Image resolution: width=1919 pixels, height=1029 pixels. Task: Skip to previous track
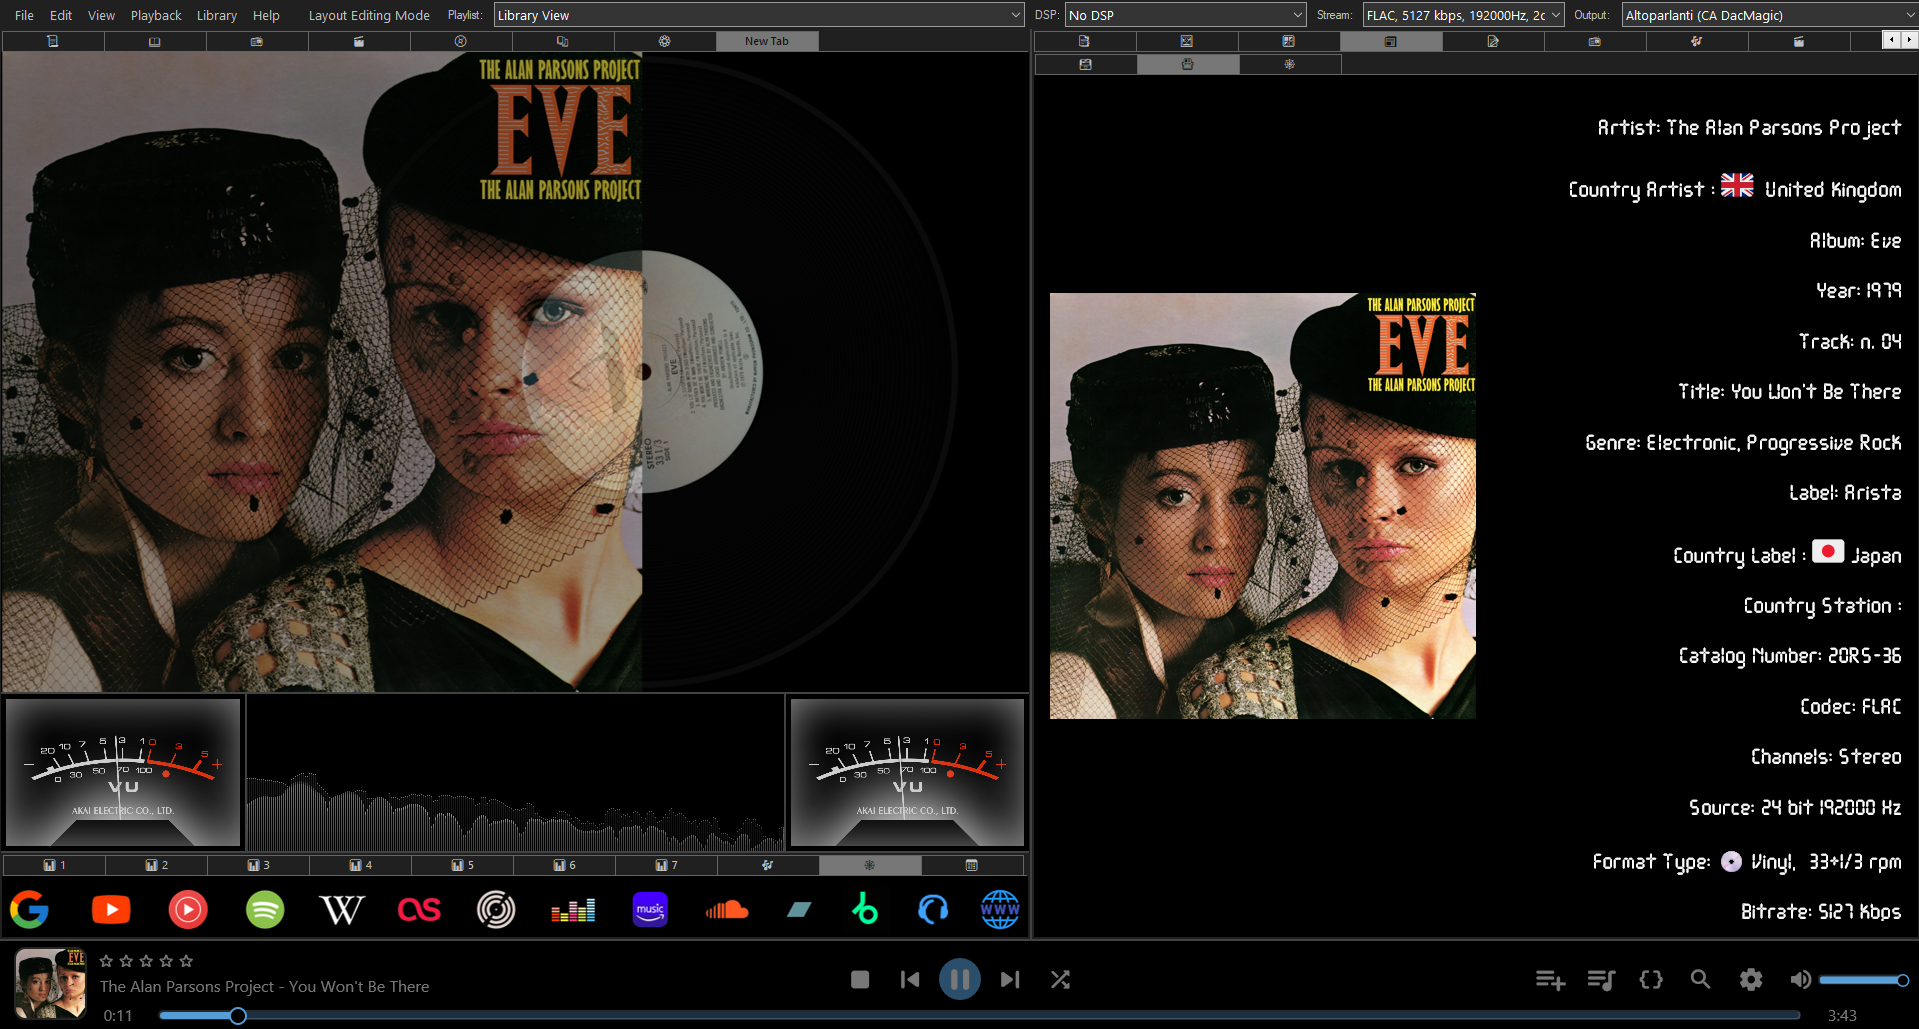[910, 979]
